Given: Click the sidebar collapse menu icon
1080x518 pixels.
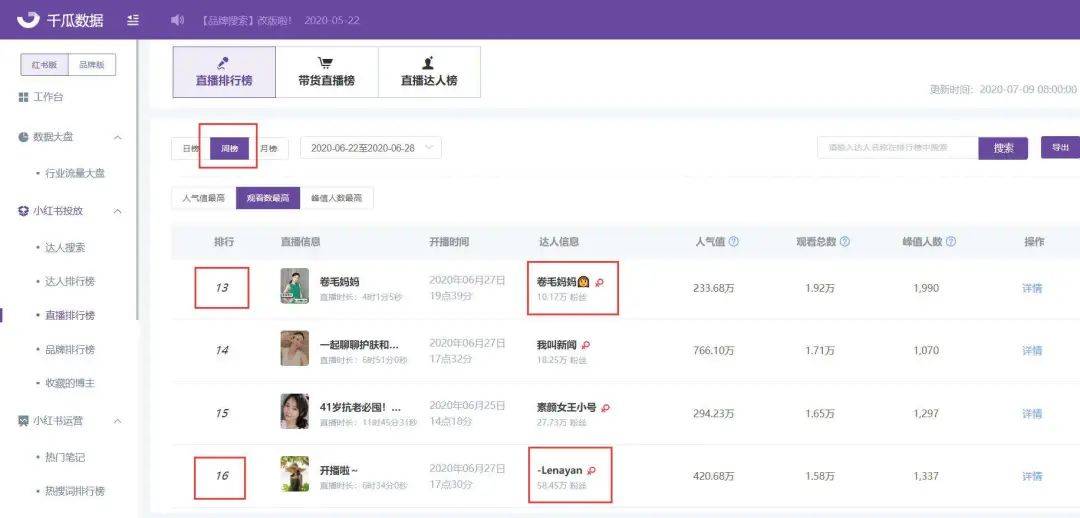Looking at the screenshot, I should pyautogui.click(x=133, y=20).
